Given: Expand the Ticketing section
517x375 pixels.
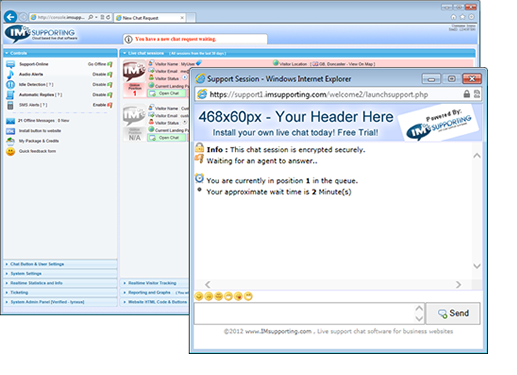Looking at the screenshot, I should click(x=60, y=293).
